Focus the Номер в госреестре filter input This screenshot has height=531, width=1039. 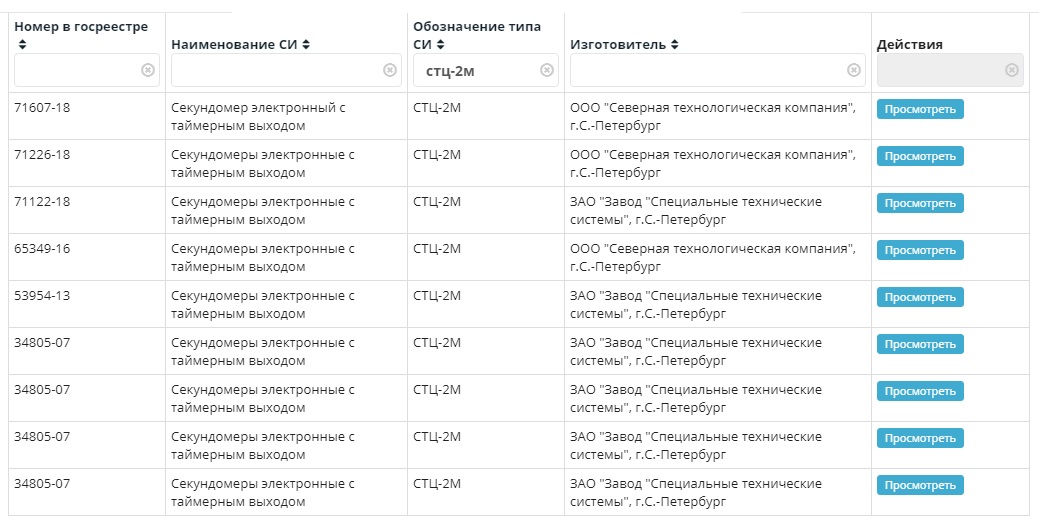tap(75, 70)
